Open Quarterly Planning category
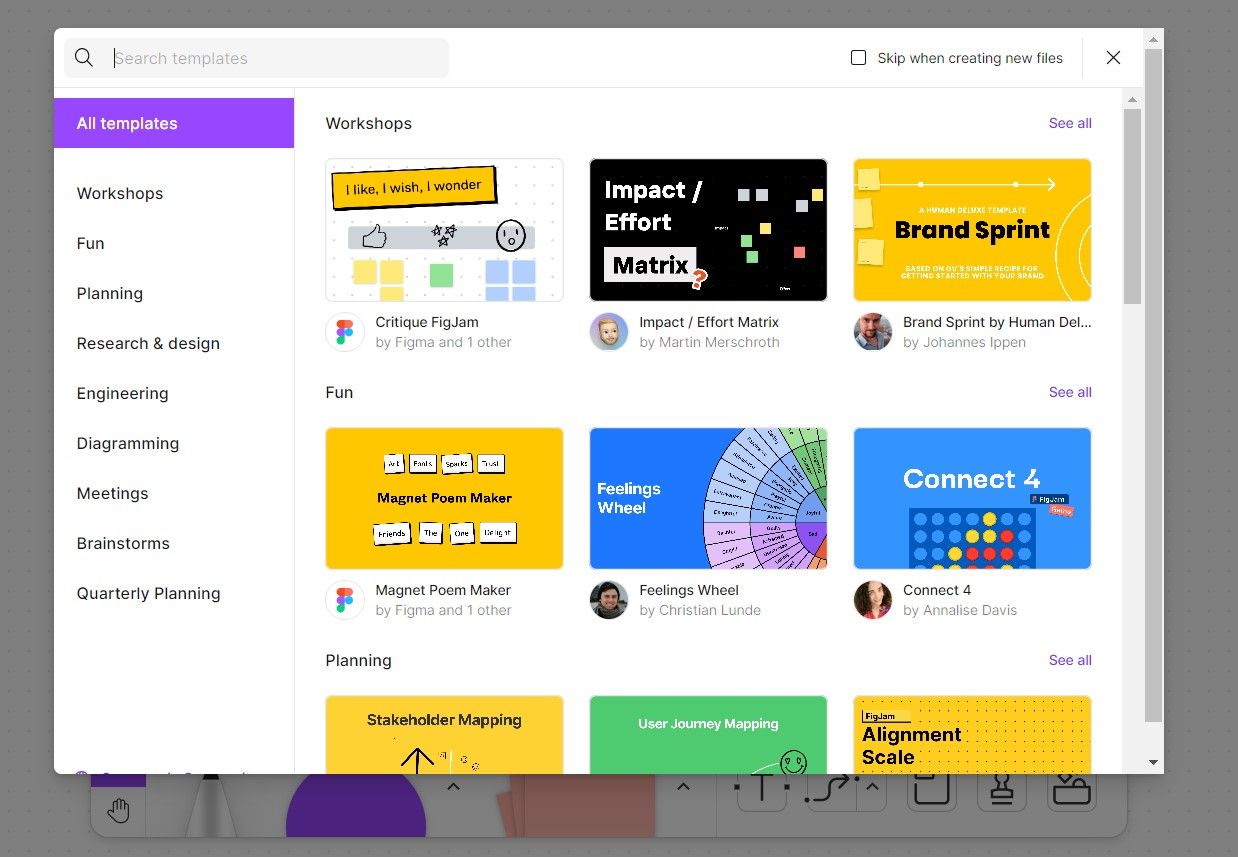 148,593
